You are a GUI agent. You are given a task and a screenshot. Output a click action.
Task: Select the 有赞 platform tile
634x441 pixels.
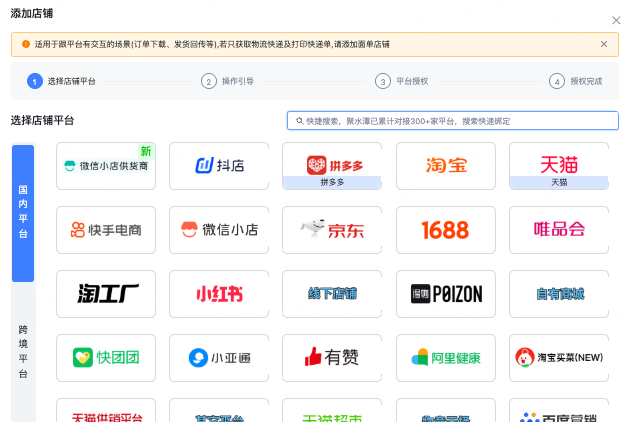click(x=332, y=358)
